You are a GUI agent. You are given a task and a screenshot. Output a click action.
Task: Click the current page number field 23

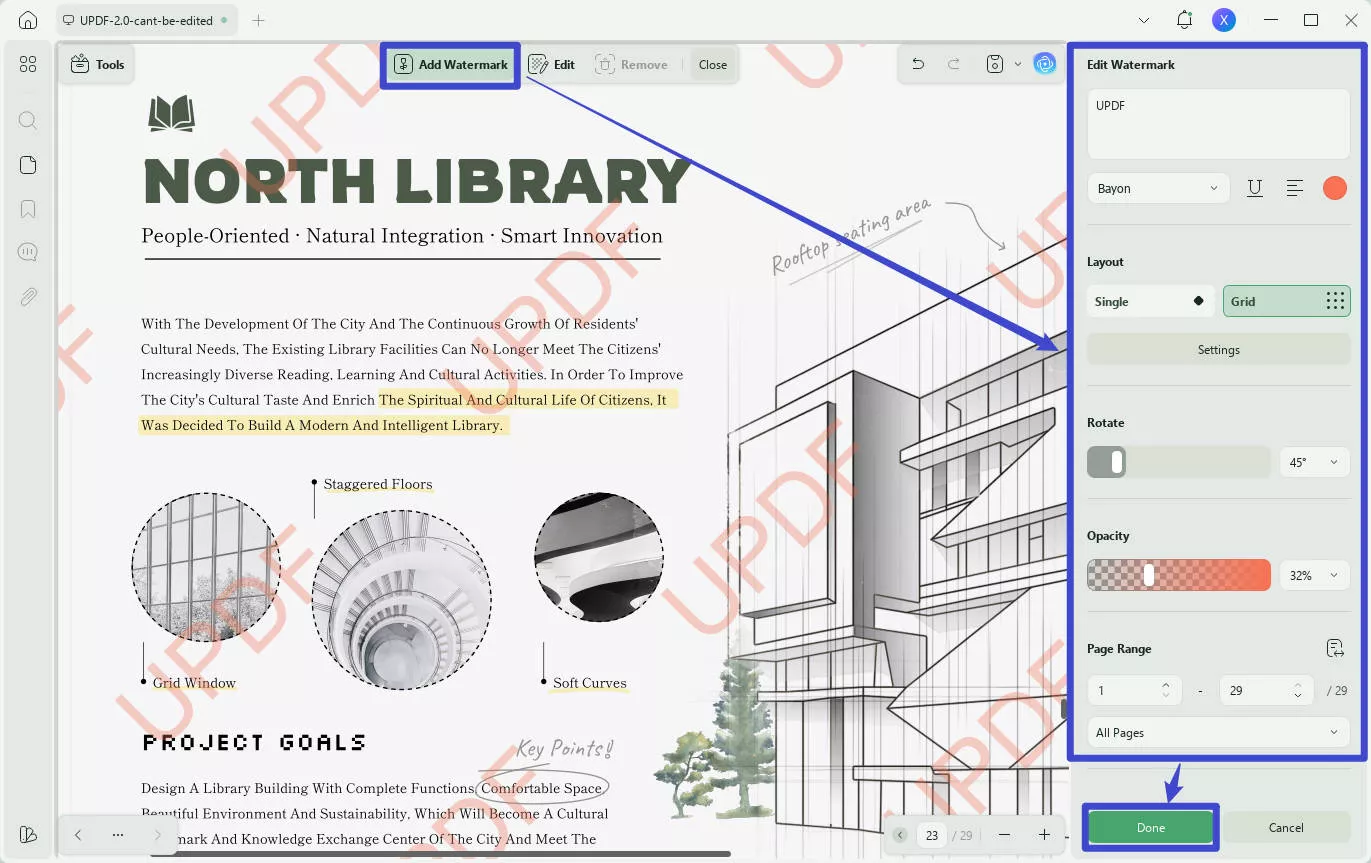click(x=932, y=835)
